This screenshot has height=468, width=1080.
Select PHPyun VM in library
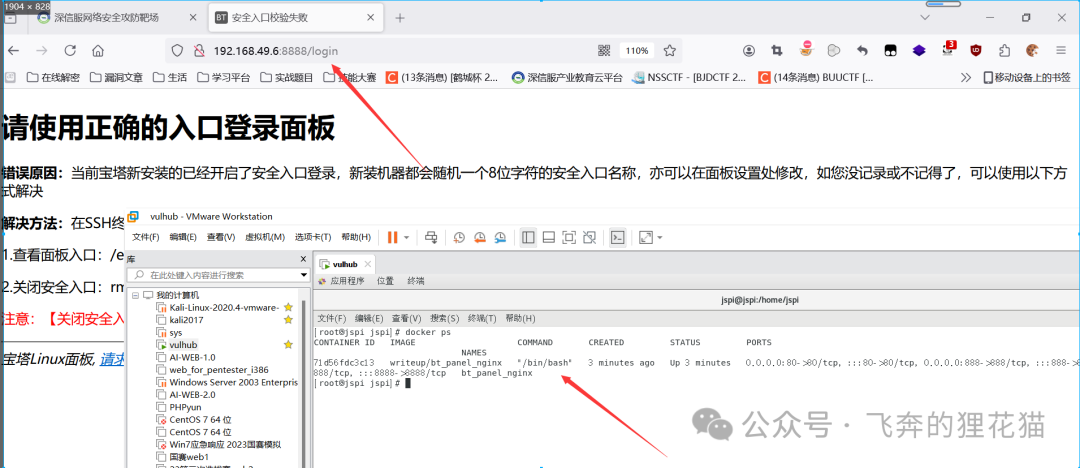tap(185, 407)
